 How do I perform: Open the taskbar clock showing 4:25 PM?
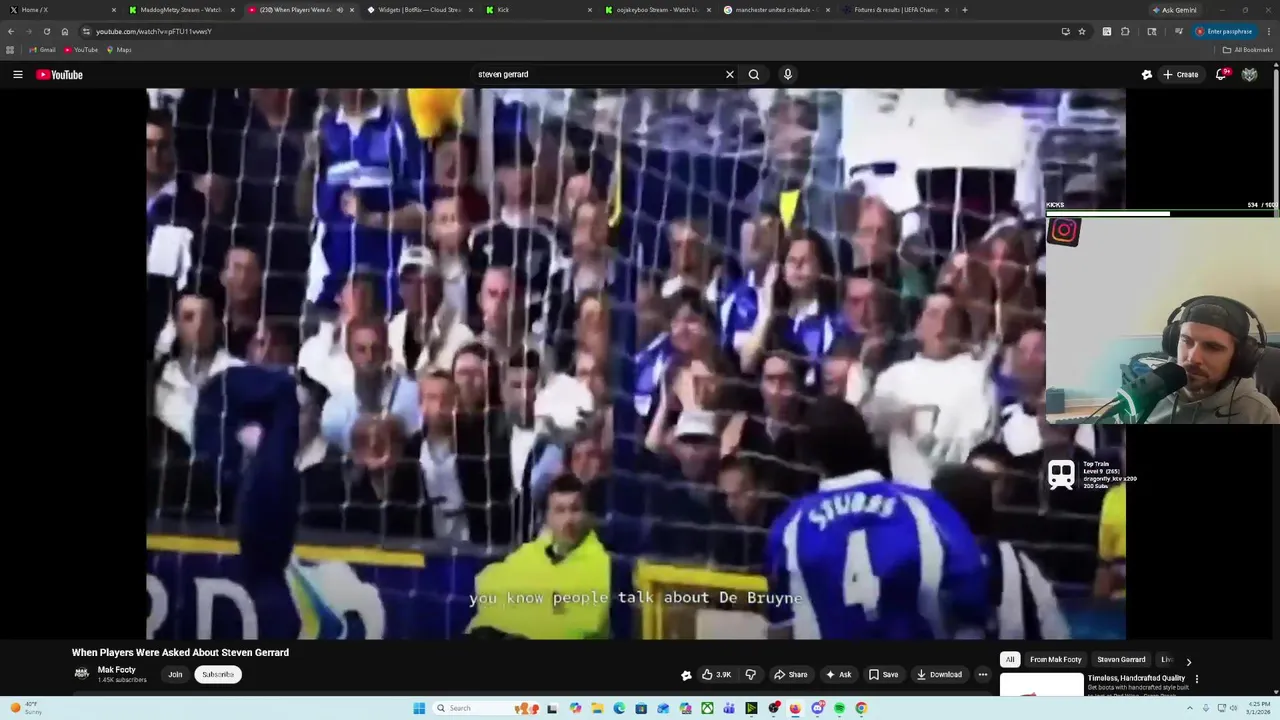pos(1259,708)
